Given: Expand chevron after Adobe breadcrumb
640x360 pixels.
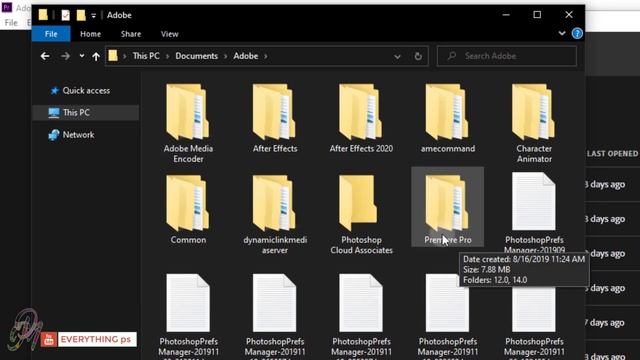Looking at the screenshot, I should click(x=266, y=56).
